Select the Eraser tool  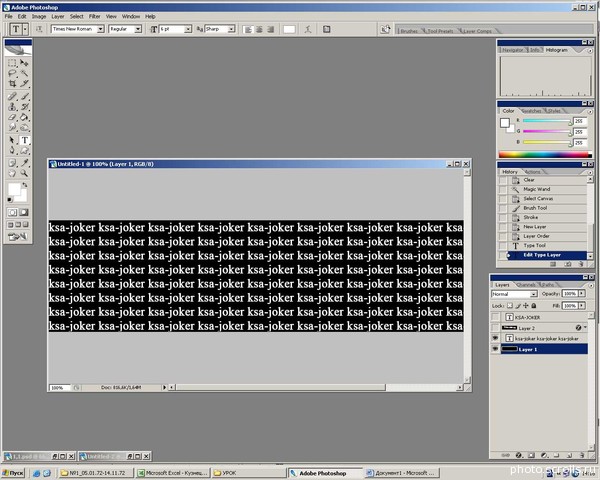12,117
